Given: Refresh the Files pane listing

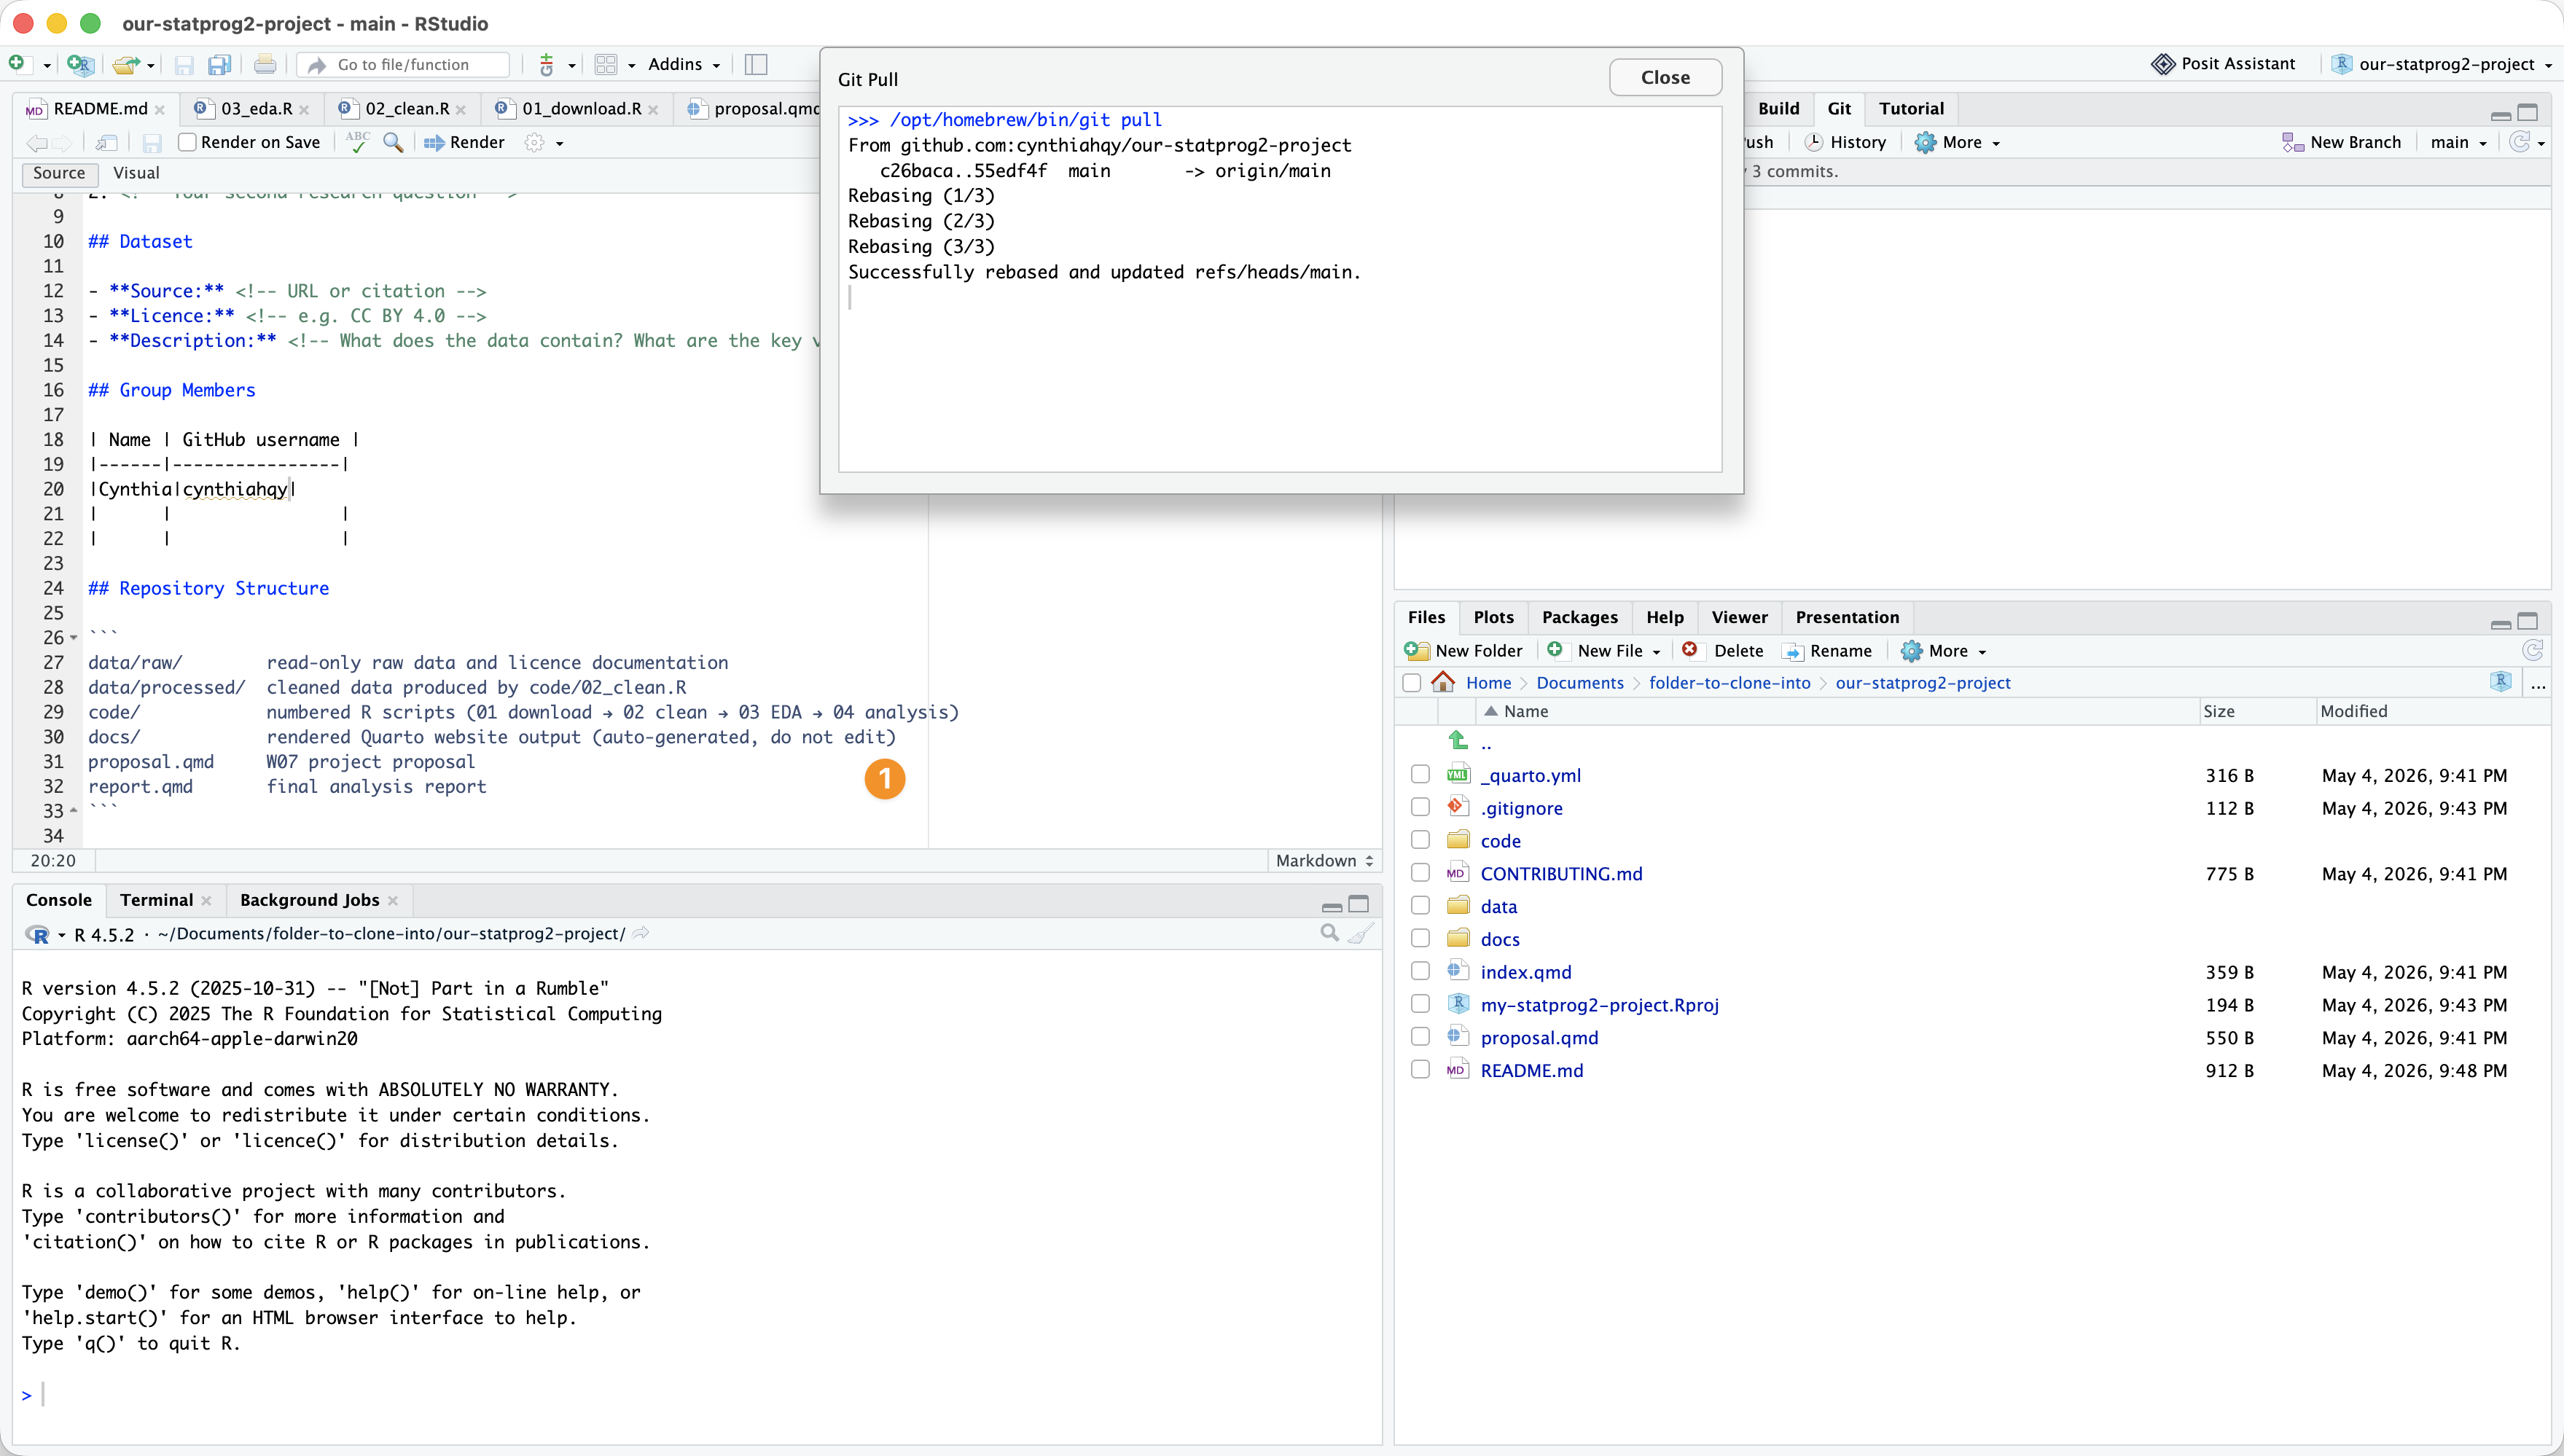Looking at the screenshot, I should pyautogui.click(x=2532, y=651).
